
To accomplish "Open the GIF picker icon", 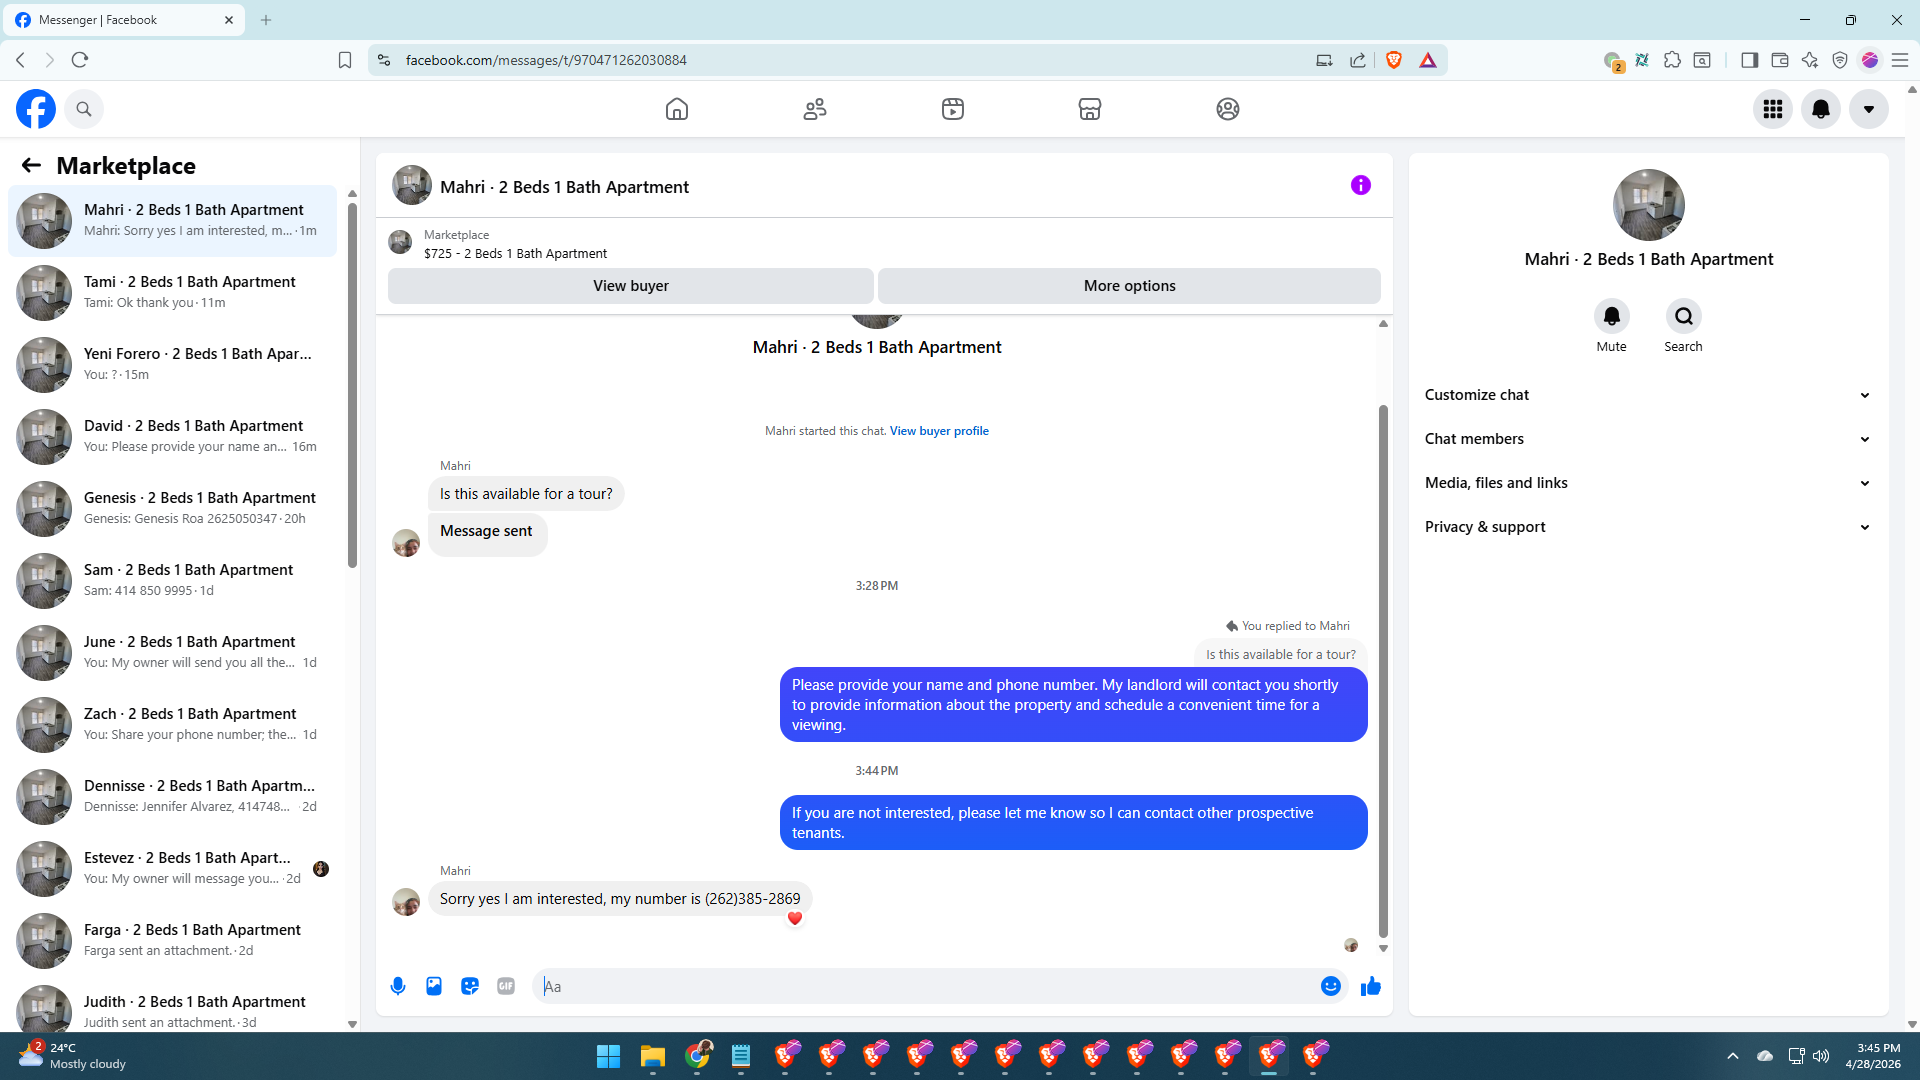I will click(506, 986).
